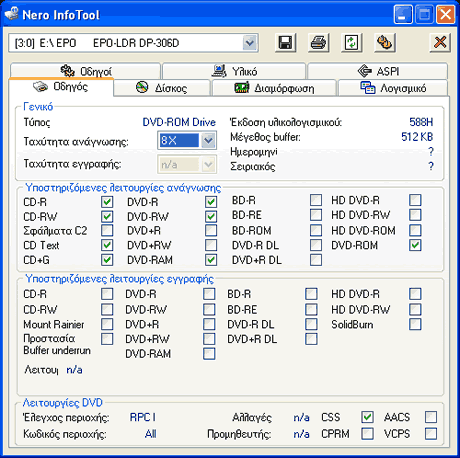Toggle read CD-R checkbox
The height and width of the screenshot is (458, 460).
click(107, 202)
